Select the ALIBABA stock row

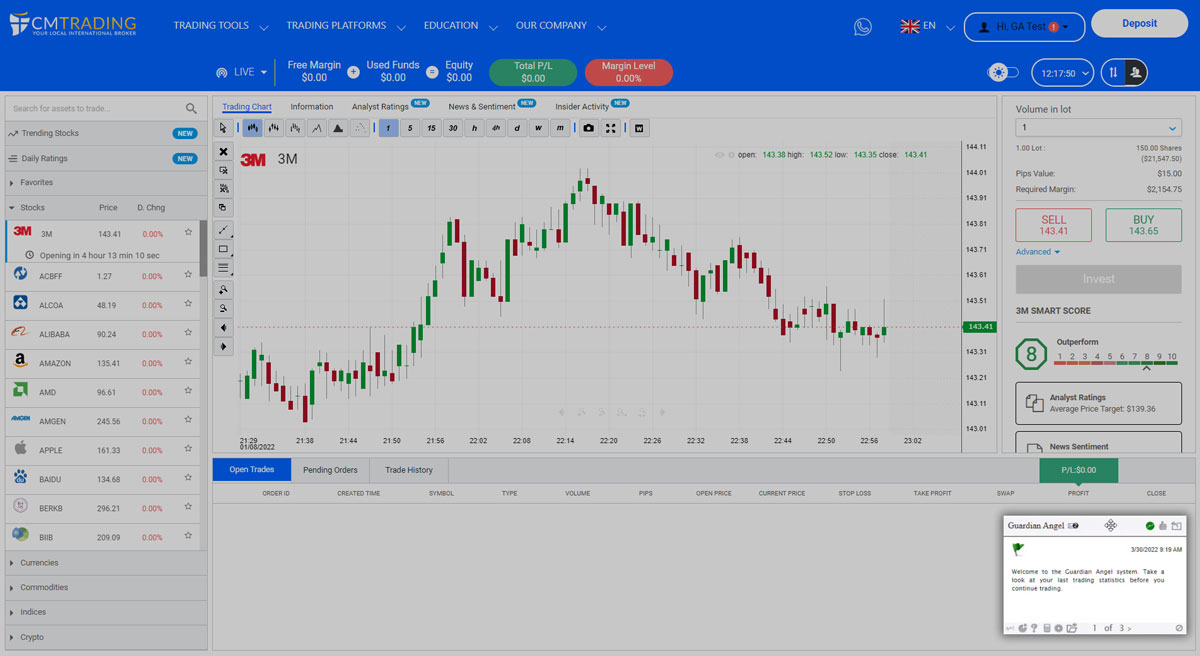click(x=102, y=334)
